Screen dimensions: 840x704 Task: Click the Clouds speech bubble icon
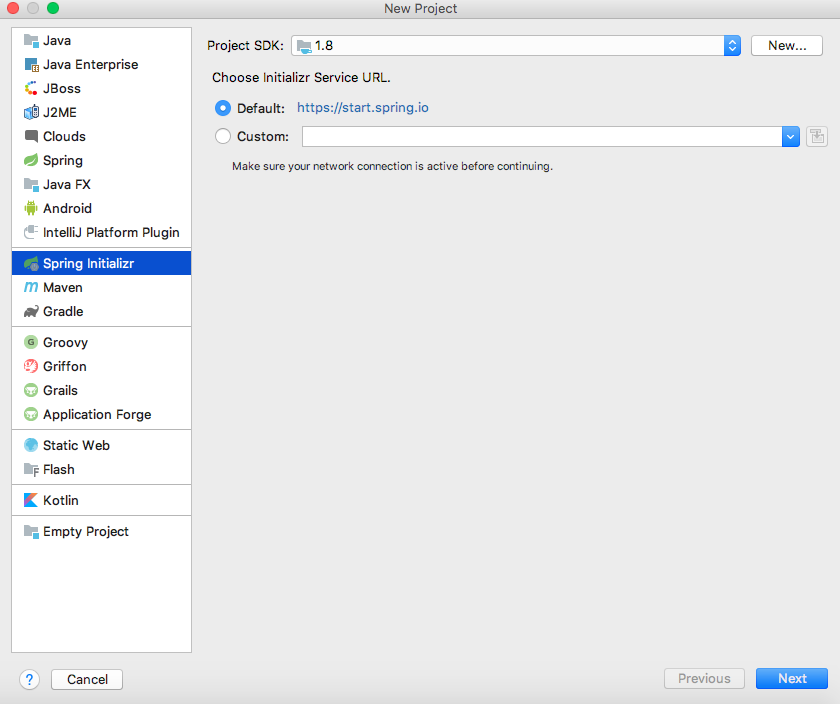31,137
